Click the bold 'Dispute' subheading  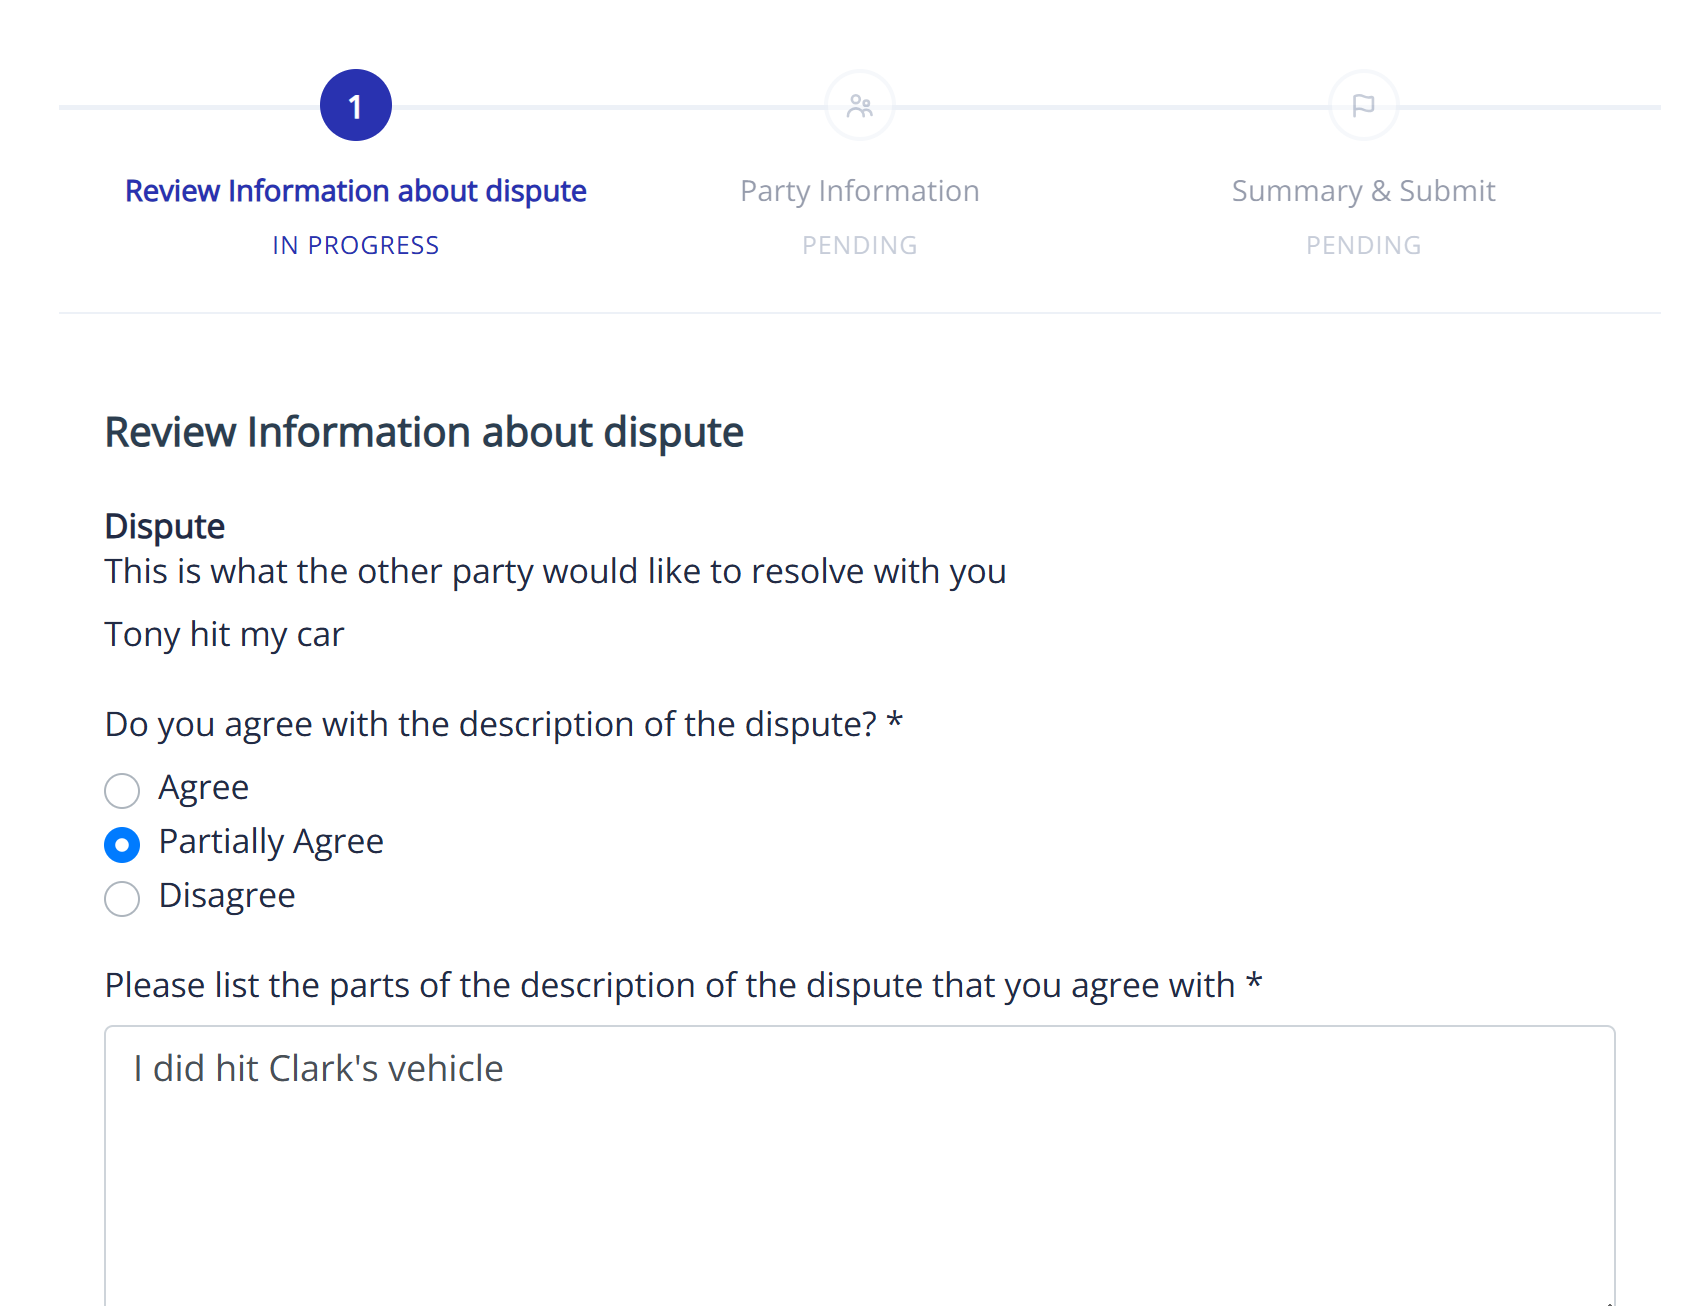pos(165,526)
